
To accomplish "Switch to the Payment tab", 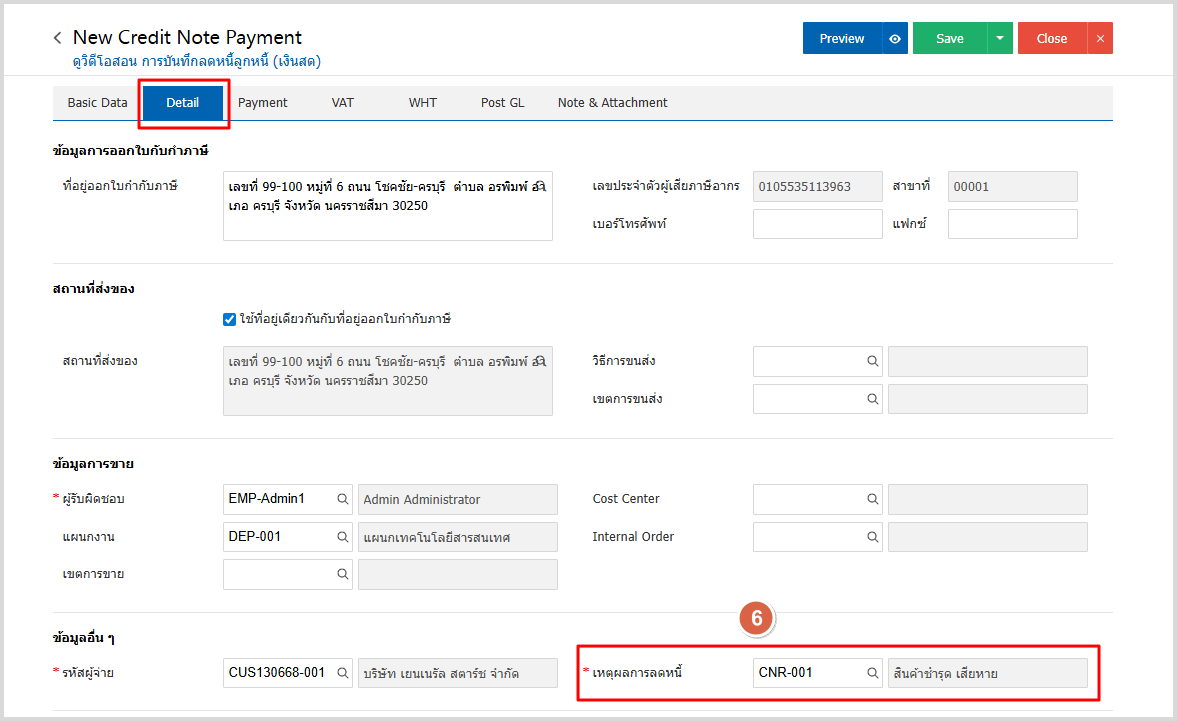I will 263,103.
